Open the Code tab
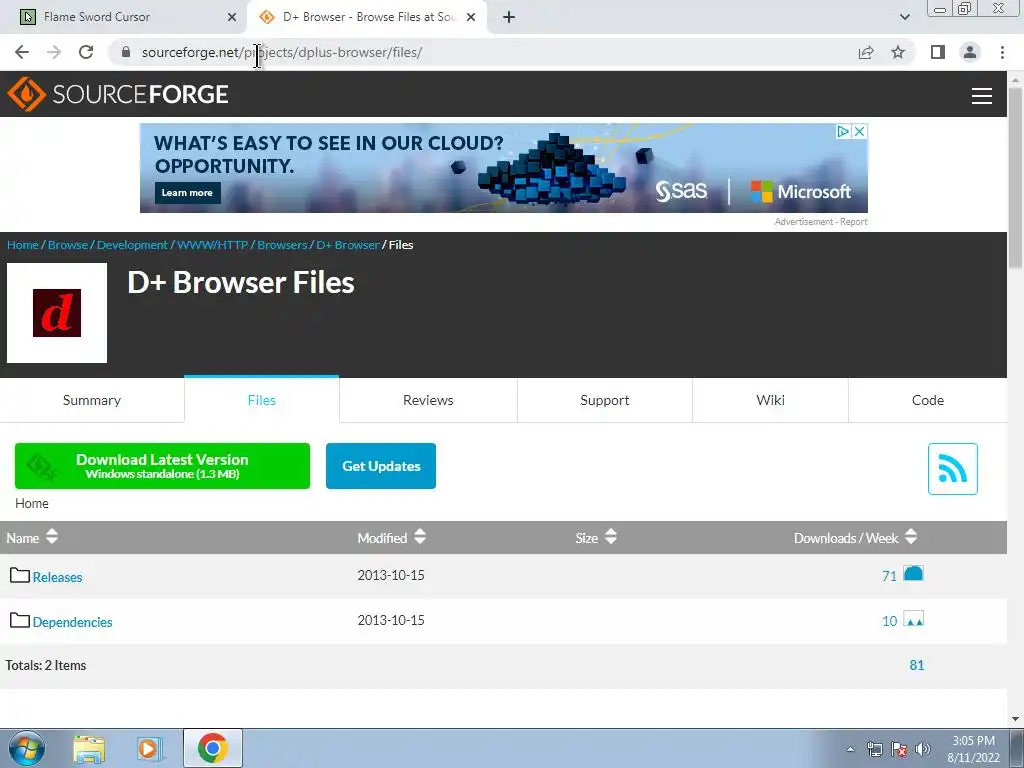This screenshot has height=768, width=1024. coord(928,400)
